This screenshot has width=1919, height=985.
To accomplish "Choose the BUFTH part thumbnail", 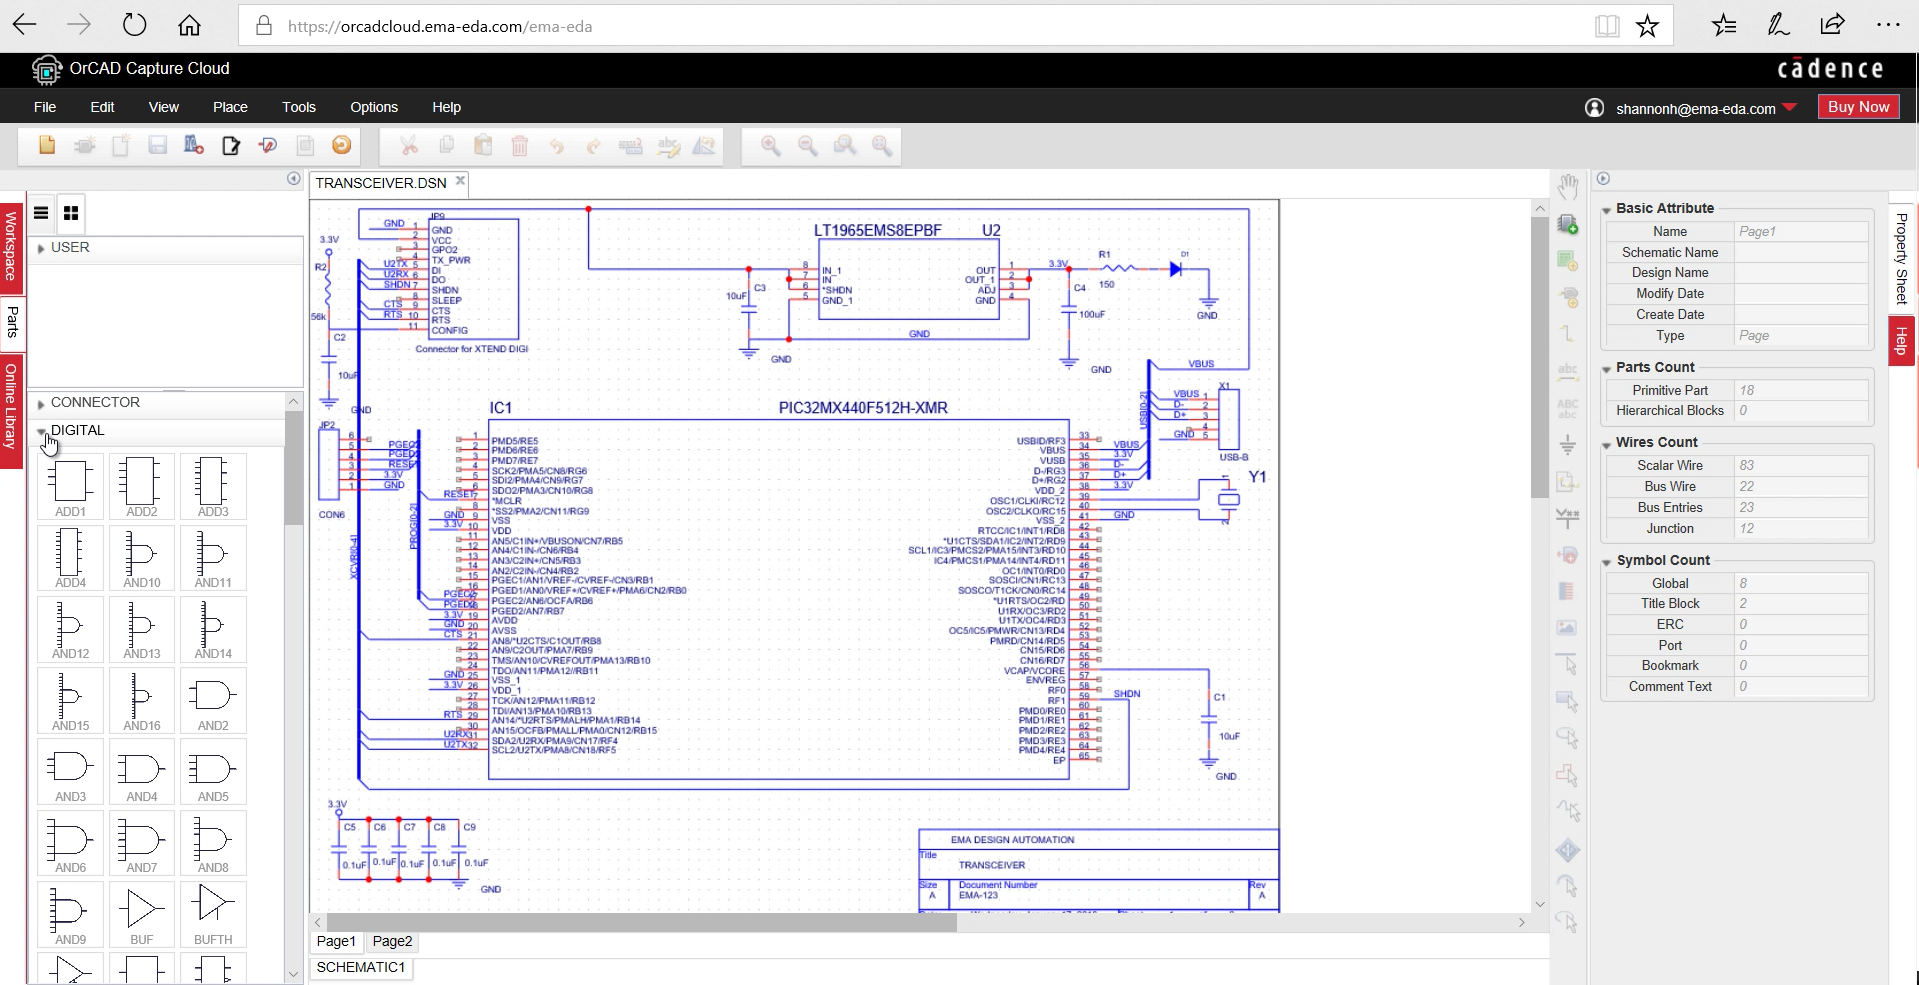I will coord(213,914).
